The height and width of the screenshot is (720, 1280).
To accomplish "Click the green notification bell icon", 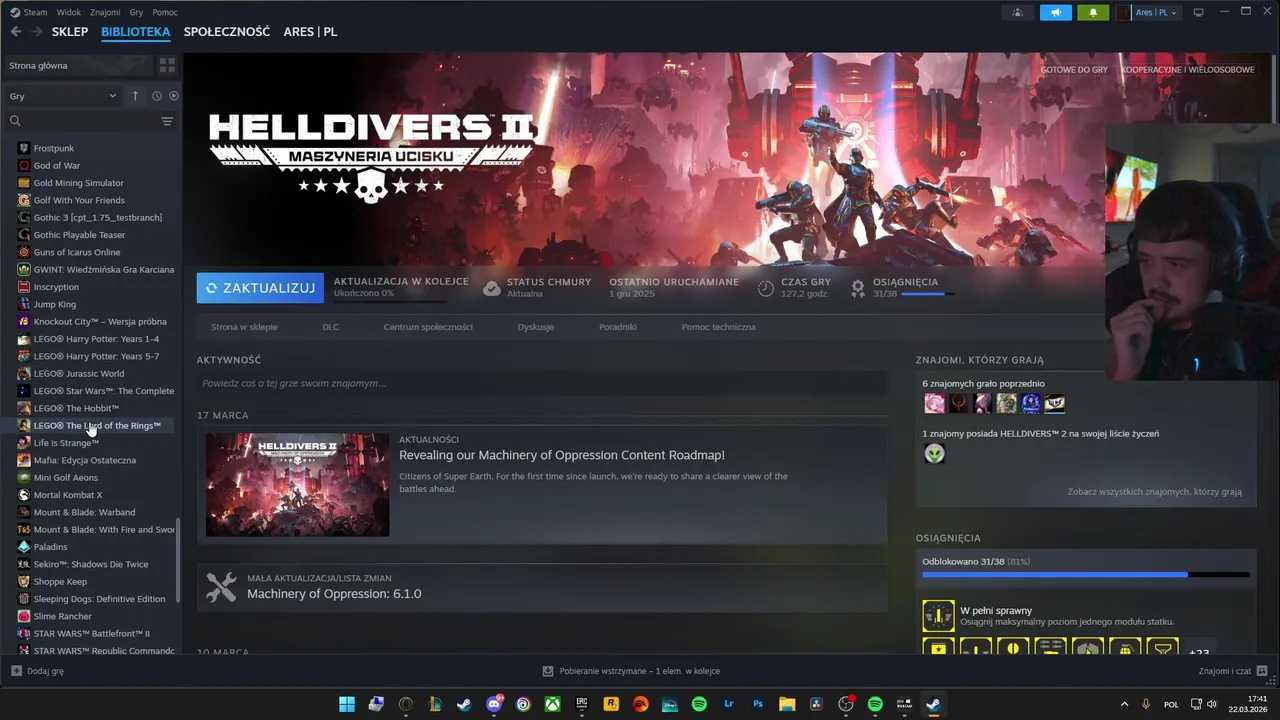I will tap(1093, 12).
